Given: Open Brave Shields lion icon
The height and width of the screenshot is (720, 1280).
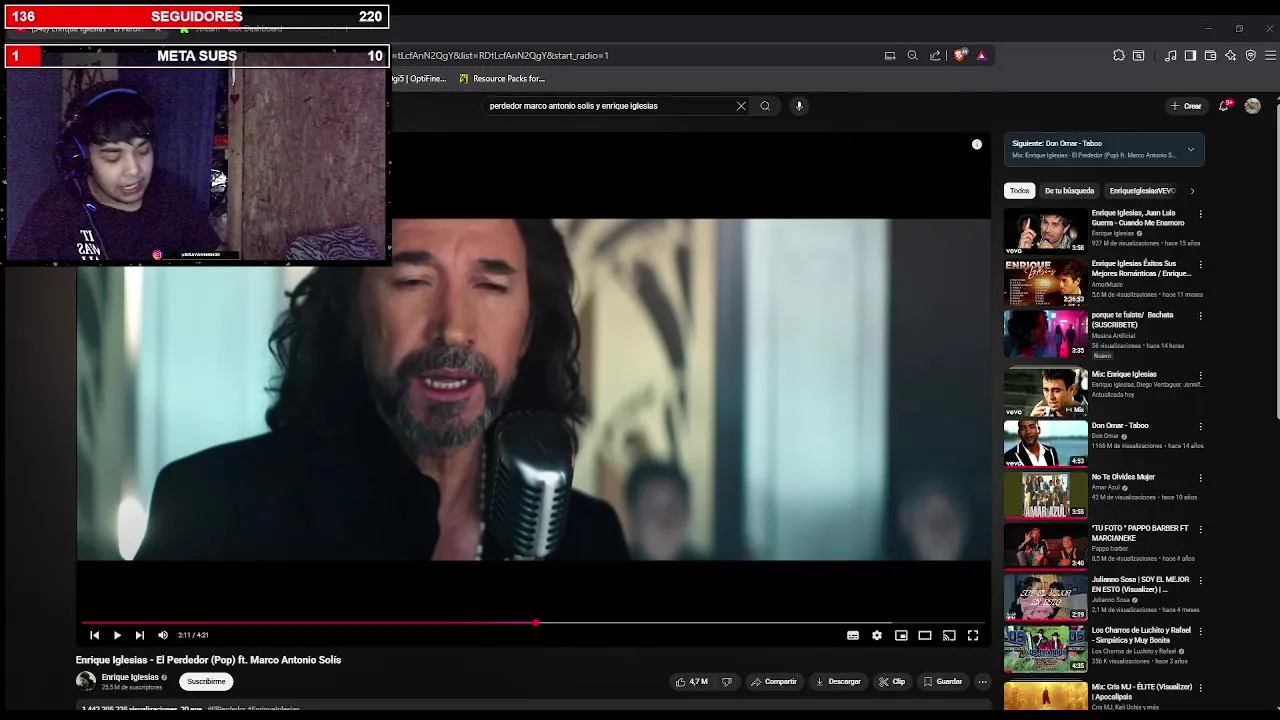Looking at the screenshot, I should point(961,56).
